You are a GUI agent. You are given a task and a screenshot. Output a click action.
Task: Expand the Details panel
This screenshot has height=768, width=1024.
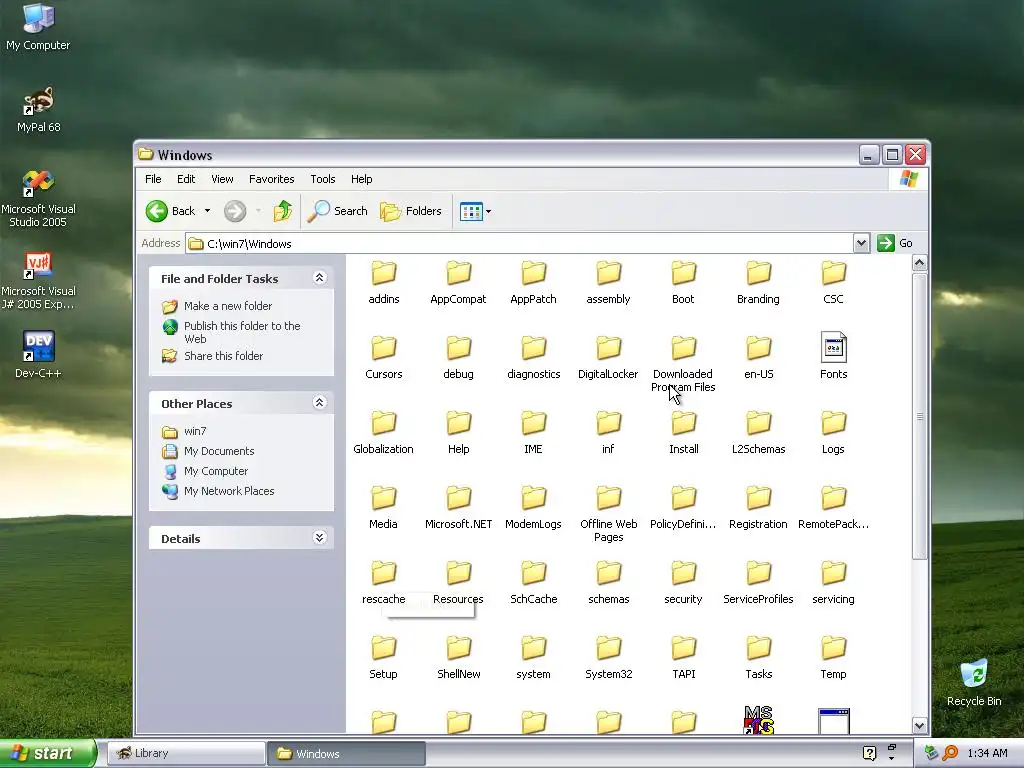[319, 537]
